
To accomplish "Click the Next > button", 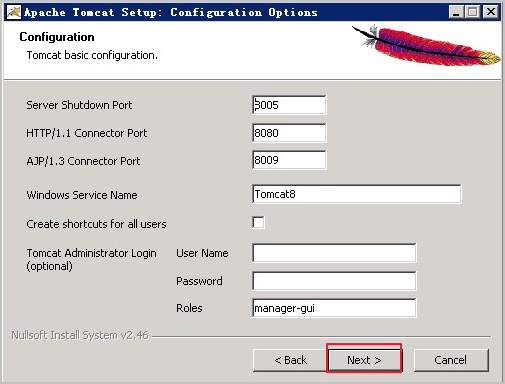I will [x=364, y=360].
